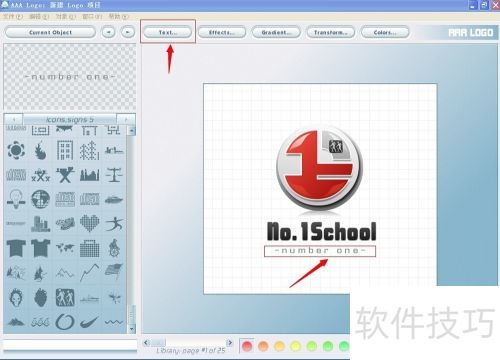Choose the sneaker shoe icon
The image size is (500, 360).
pyautogui.click(x=65, y=224)
